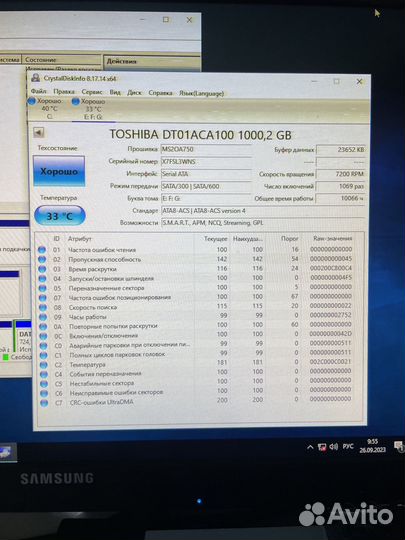The height and width of the screenshot is (540, 405).
Task: Click the blue Хорошо health status button
Action: coord(59,171)
